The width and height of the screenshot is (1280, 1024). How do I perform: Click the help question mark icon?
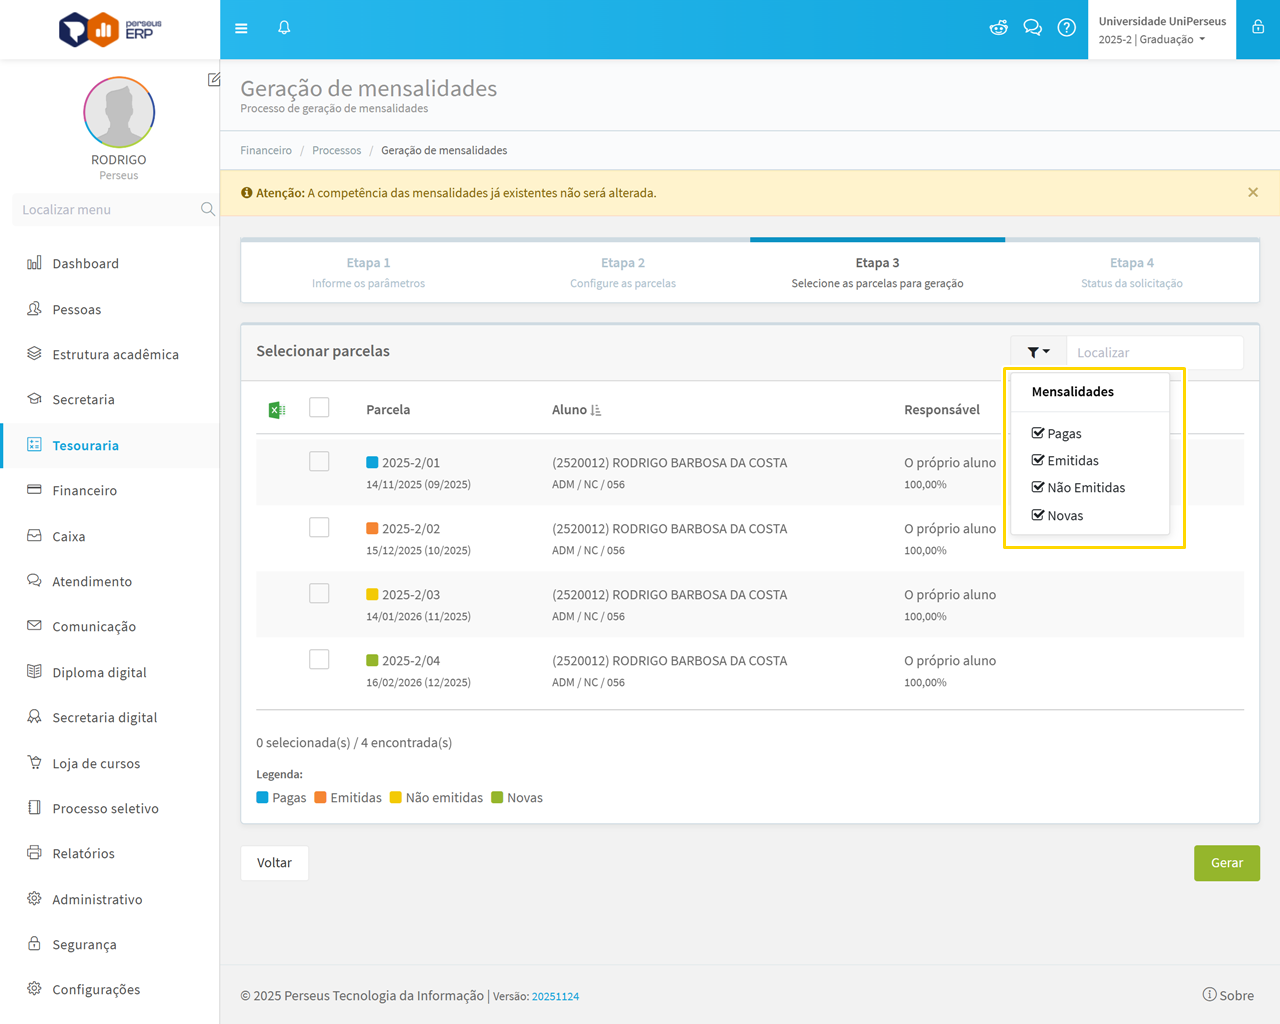click(x=1066, y=28)
